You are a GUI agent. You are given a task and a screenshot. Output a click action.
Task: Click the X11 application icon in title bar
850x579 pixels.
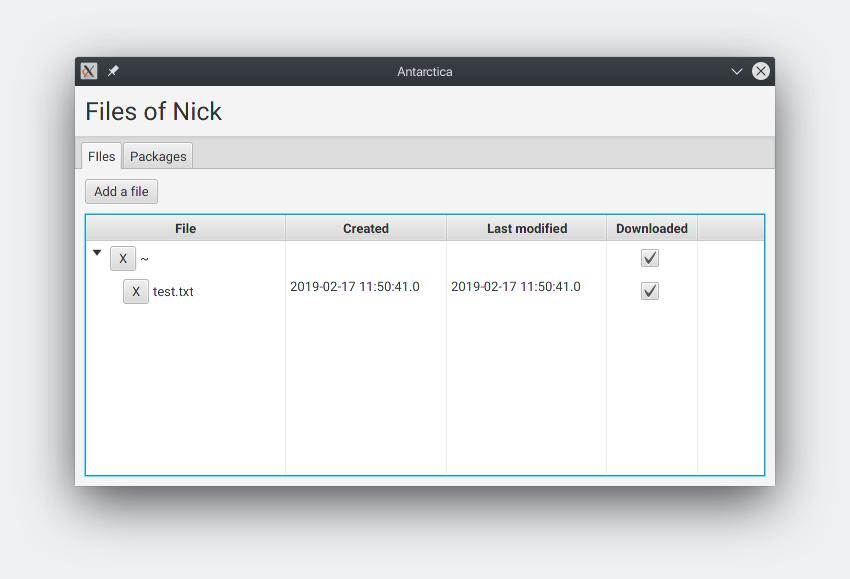tap(89, 71)
